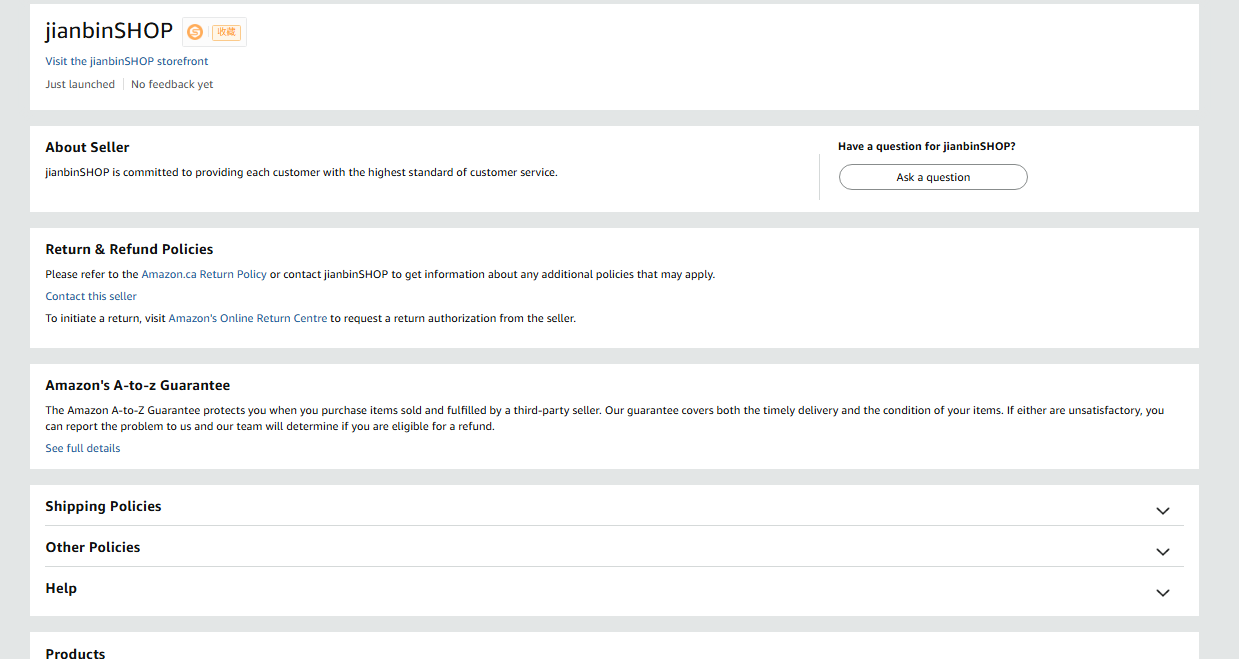Viewport: 1239px width, 659px height.
Task: Open Amazon's Online Return Centre link
Action: (248, 318)
